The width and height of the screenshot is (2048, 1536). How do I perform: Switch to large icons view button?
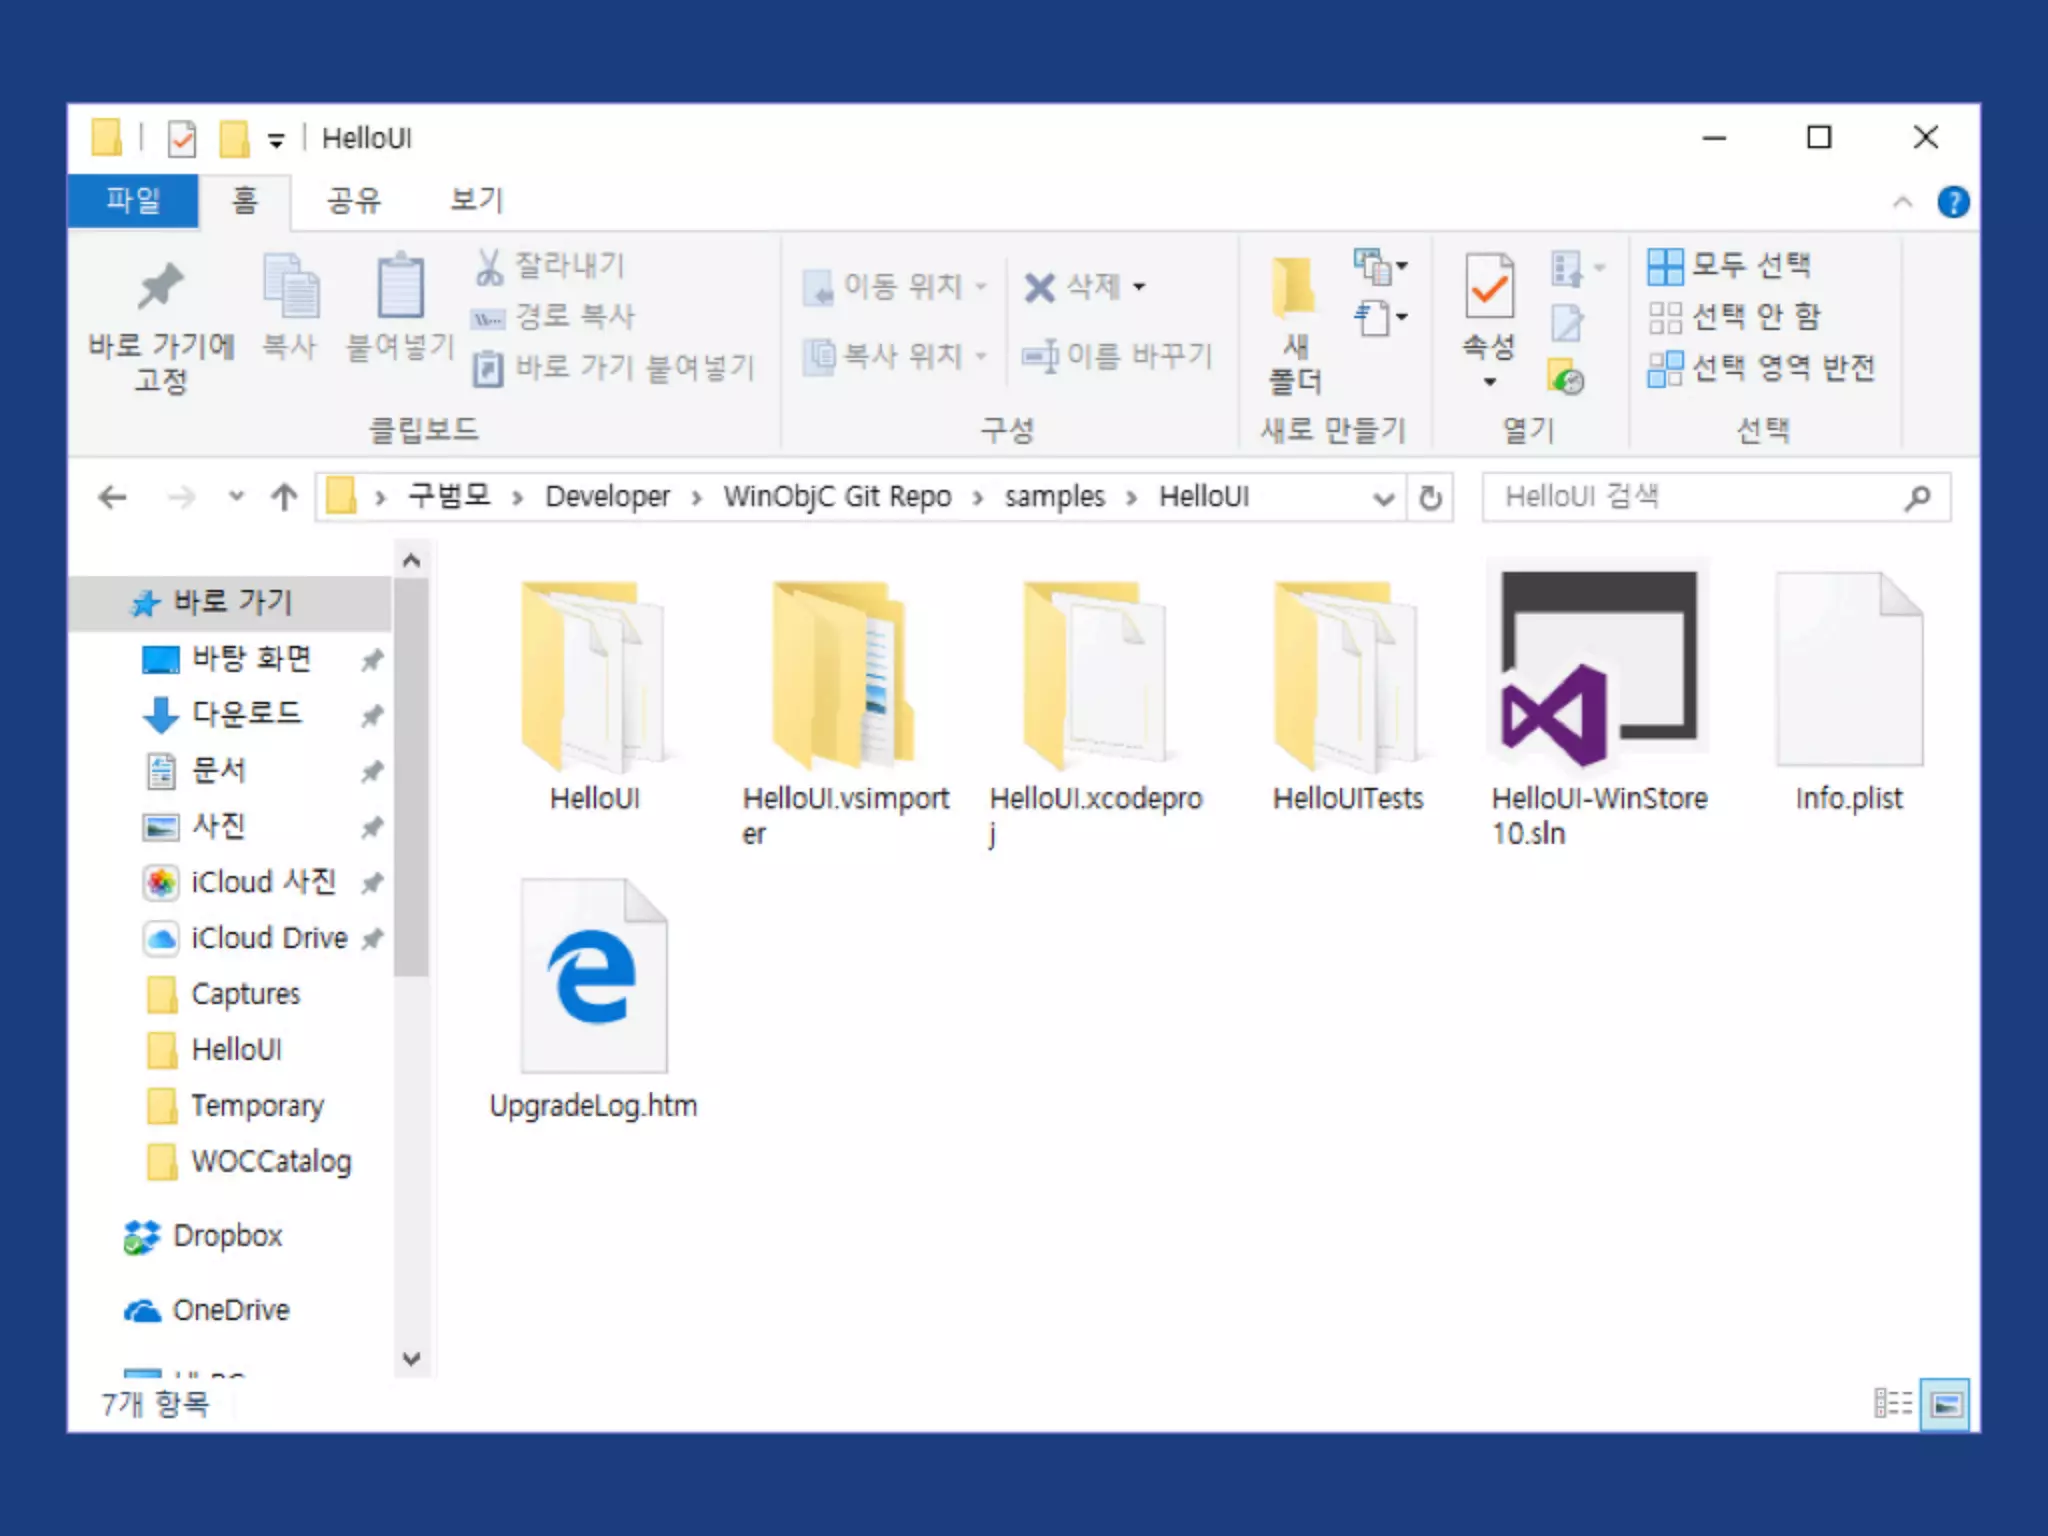(1945, 1404)
